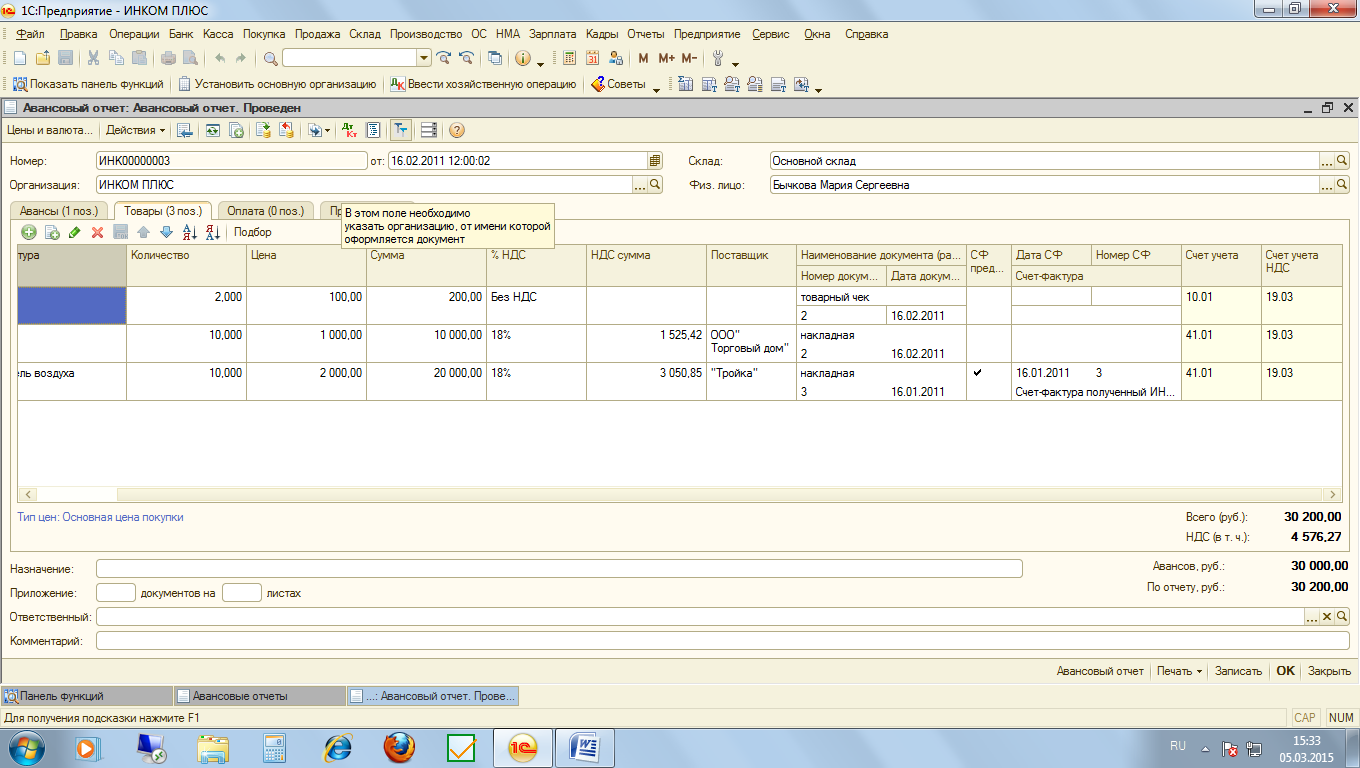Image resolution: width=1360 pixels, height=768 pixels.
Task: Open the Печать dropdown at bottom
Action: [x=1180, y=671]
